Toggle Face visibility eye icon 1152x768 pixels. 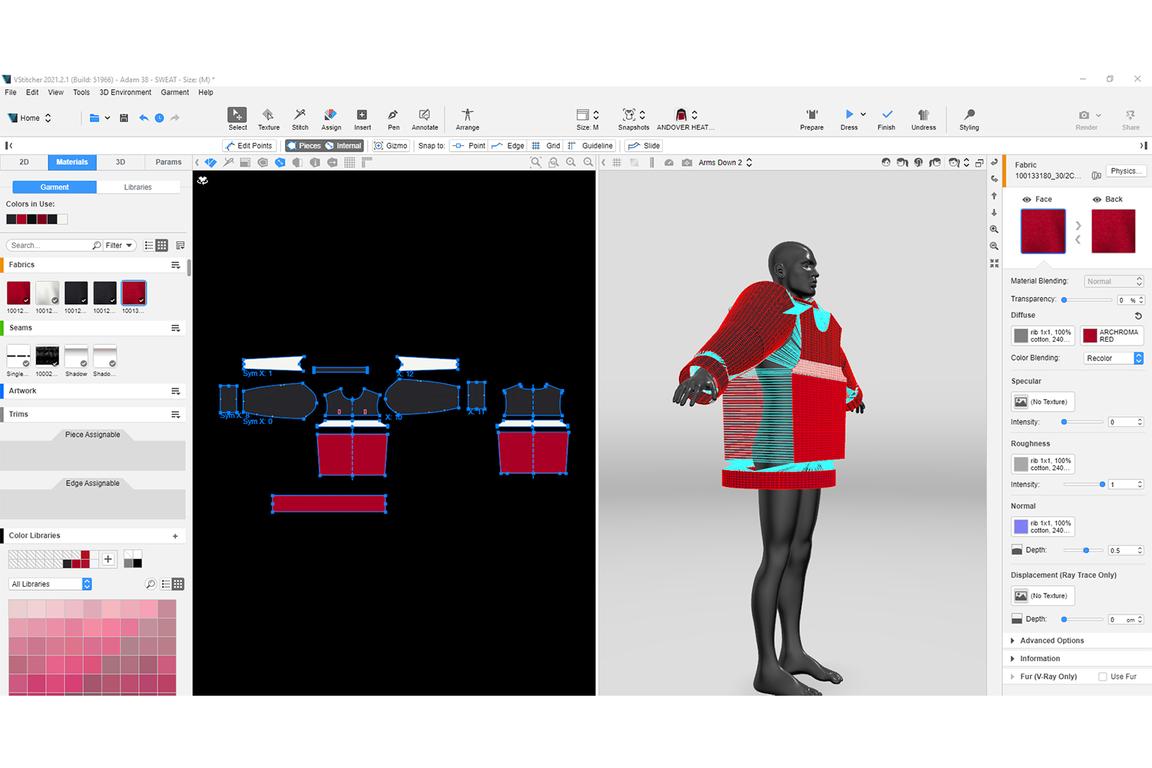click(x=1027, y=199)
